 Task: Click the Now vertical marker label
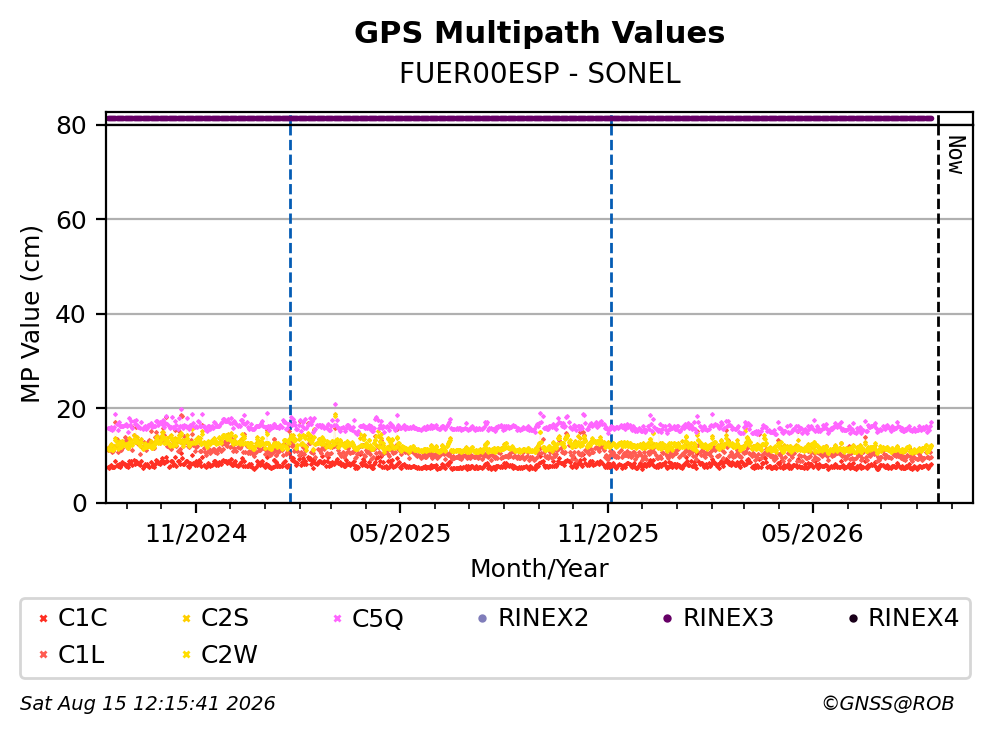coord(956,155)
